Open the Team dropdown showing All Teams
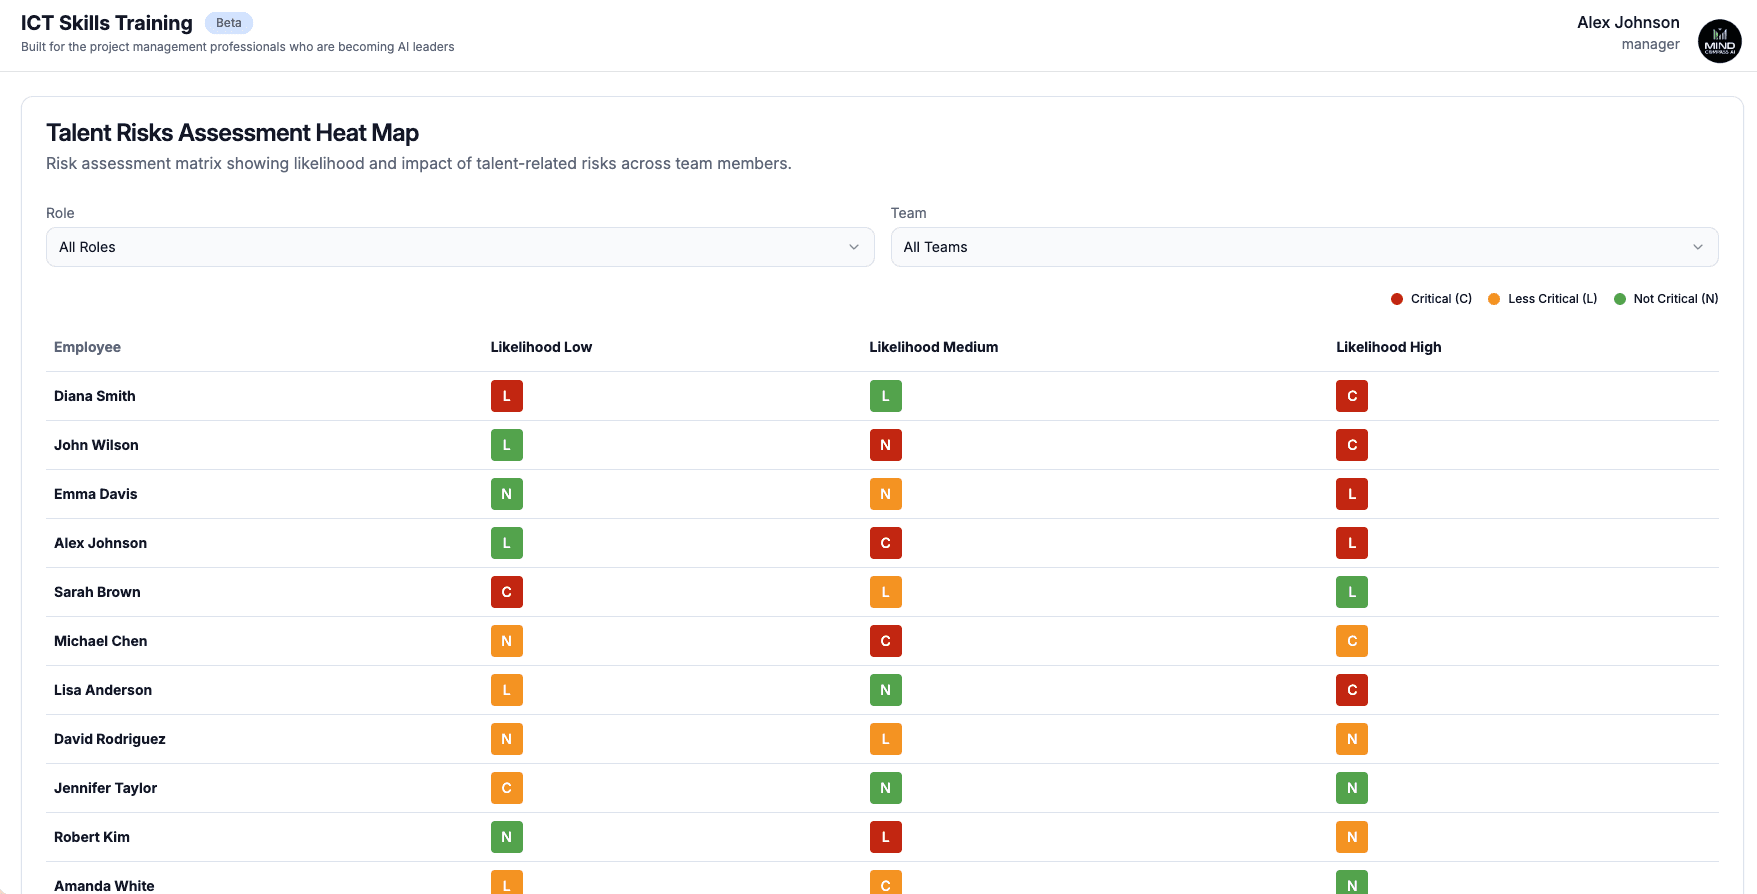1757x894 pixels. [1304, 247]
